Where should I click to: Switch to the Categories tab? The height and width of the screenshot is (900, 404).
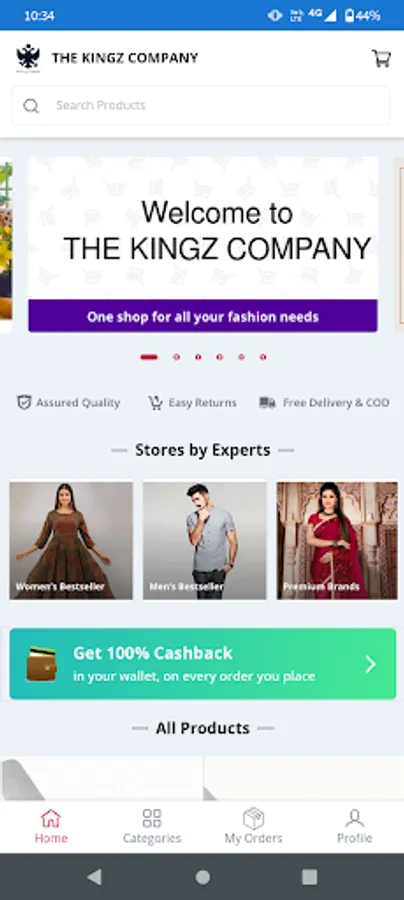pos(152,827)
